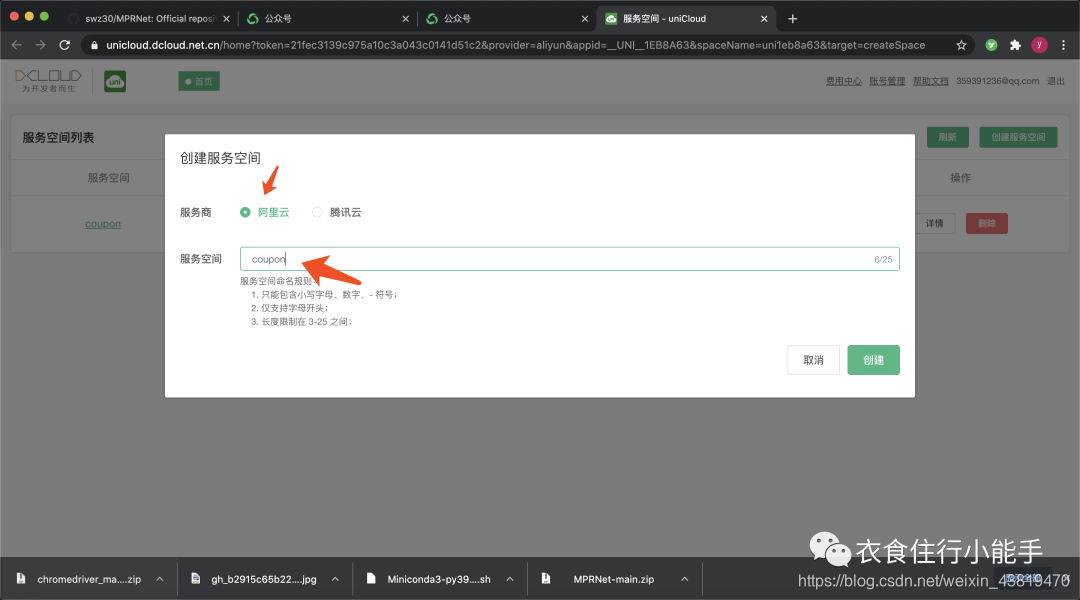Image resolution: width=1080 pixels, height=600 pixels.
Task: Click the 详情 button in coupon row
Action: click(x=934, y=223)
